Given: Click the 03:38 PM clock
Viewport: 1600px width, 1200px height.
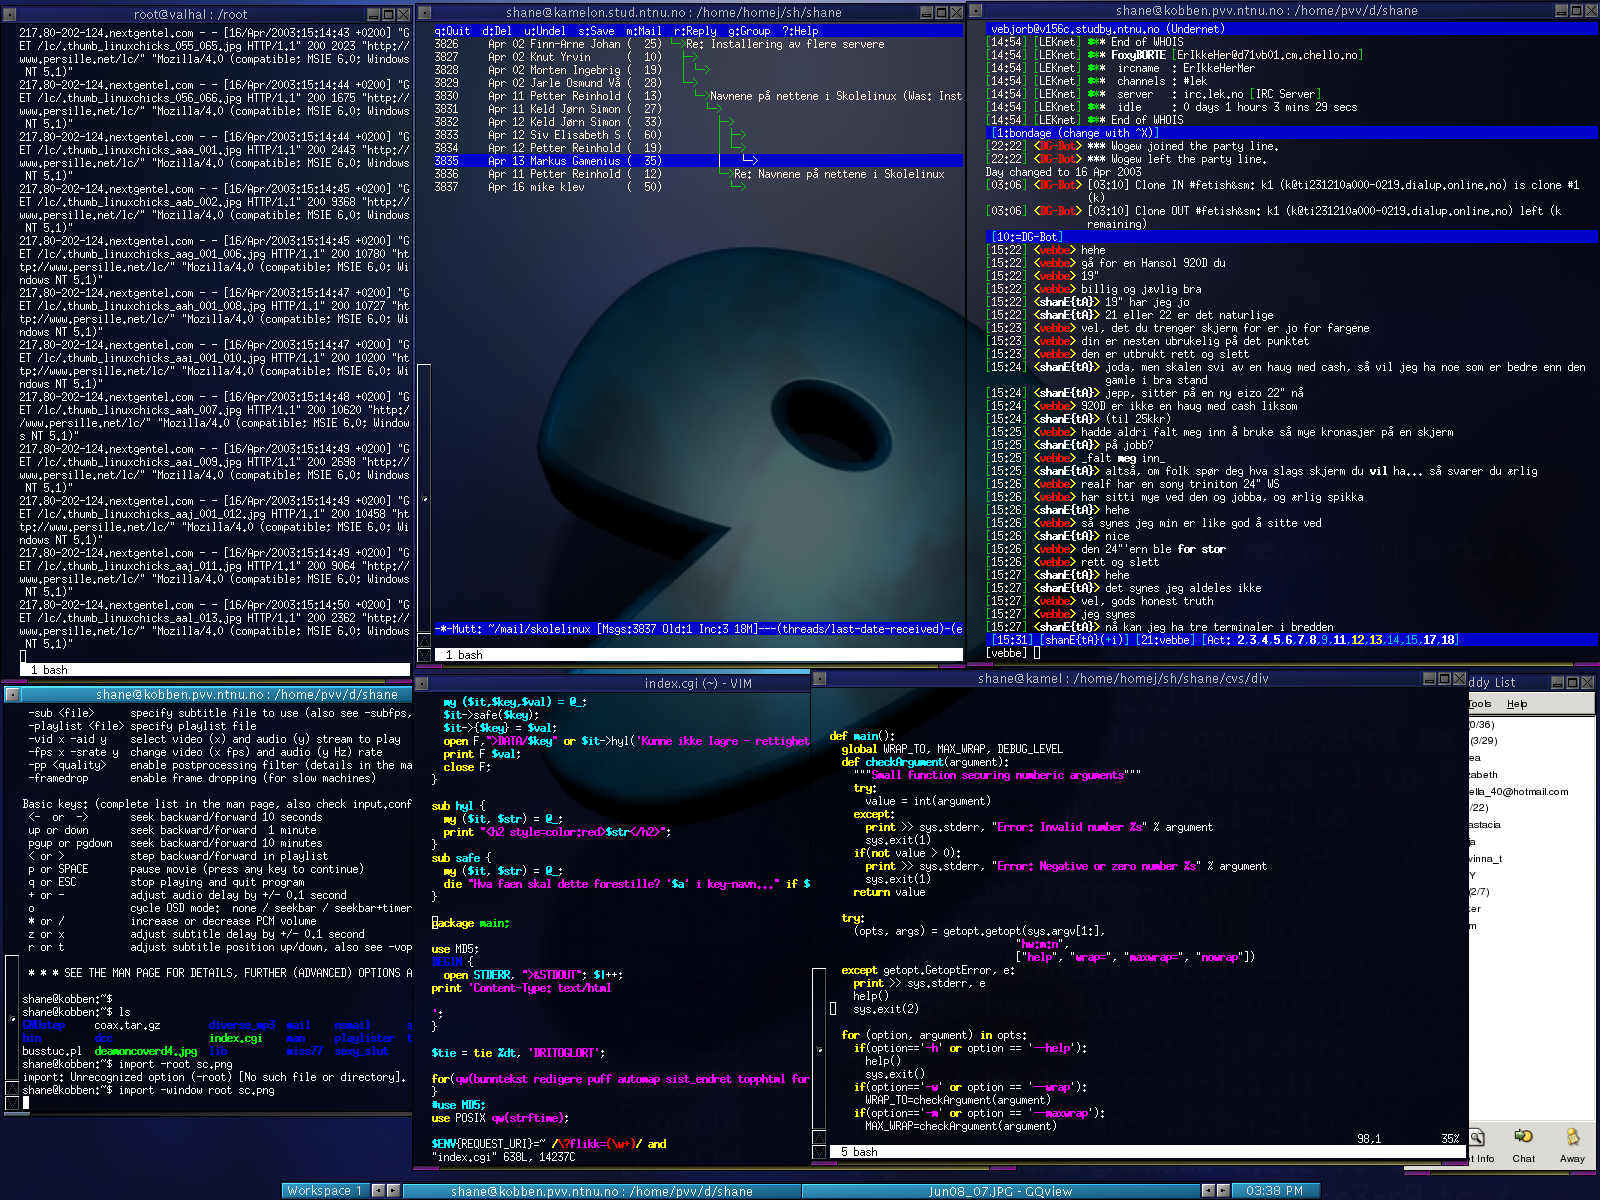Looking at the screenshot, I should tap(1275, 1190).
